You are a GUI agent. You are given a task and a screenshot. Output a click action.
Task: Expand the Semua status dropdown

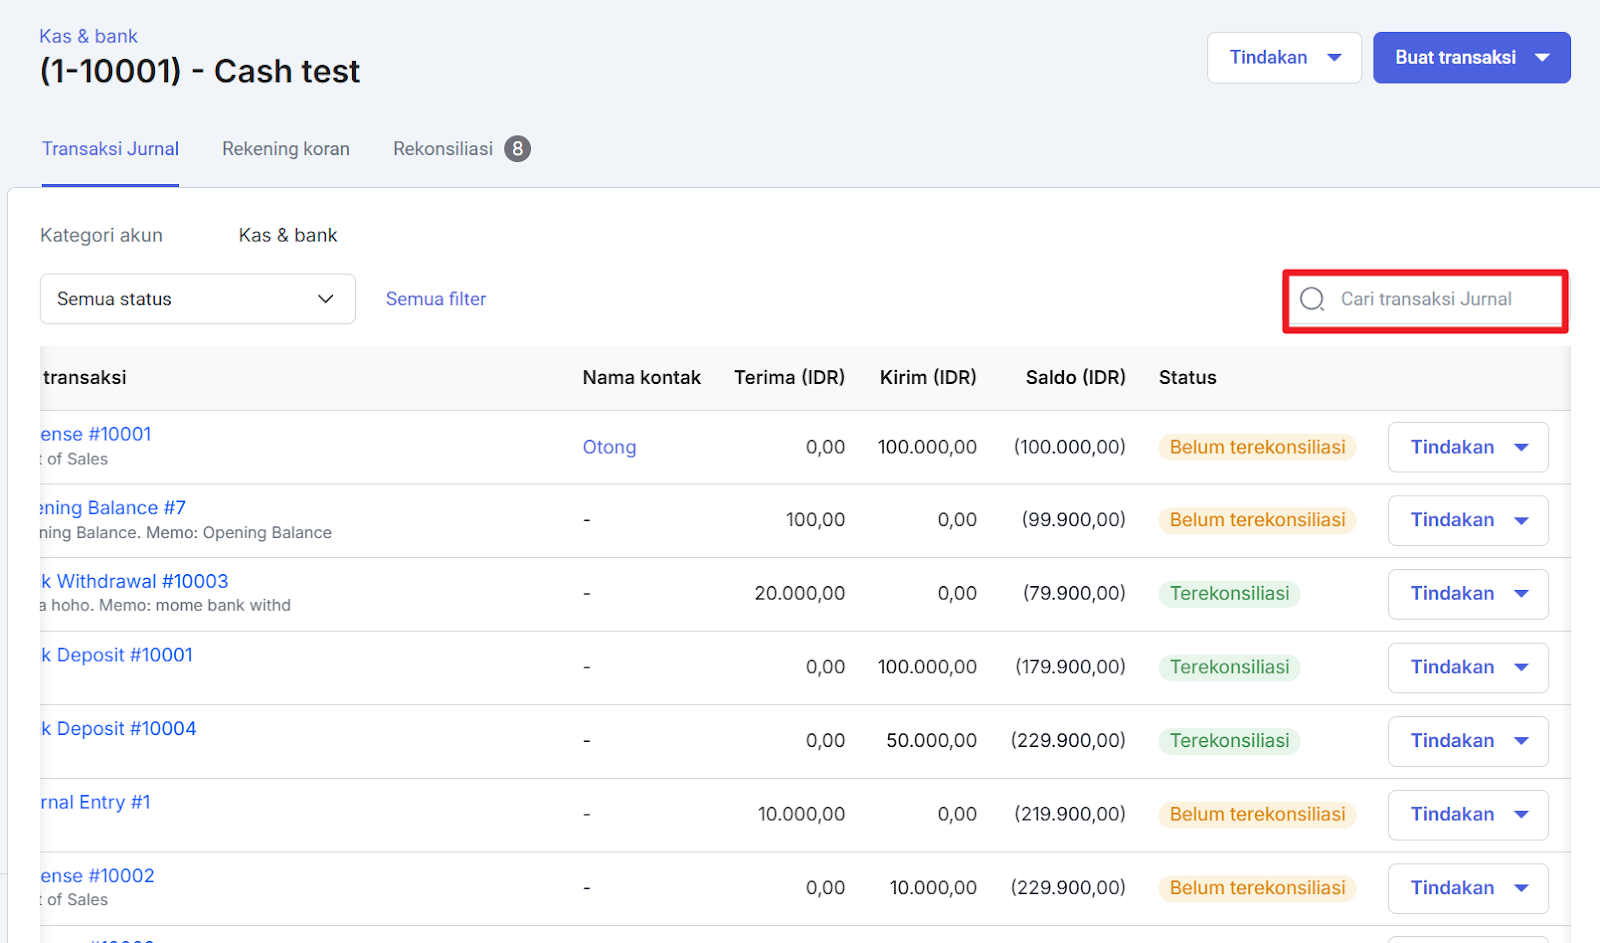coord(198,299)
